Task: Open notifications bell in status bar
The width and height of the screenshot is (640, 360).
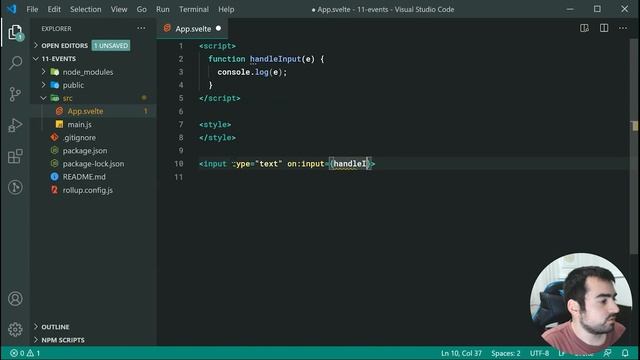Action: [625, 353]
